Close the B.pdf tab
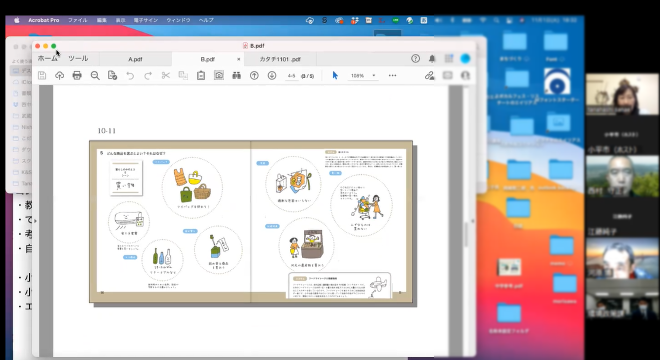 238,59
